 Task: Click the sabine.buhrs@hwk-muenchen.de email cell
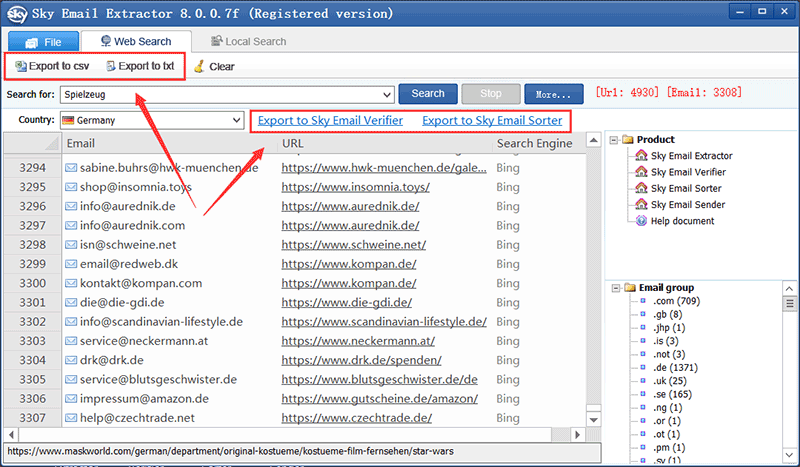169,168
